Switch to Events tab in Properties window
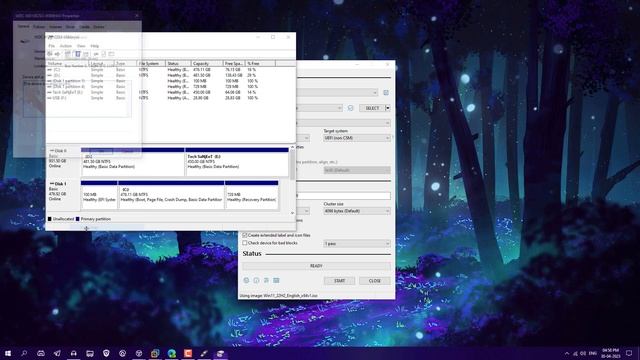The width and height of the screenshot is (640, 360). click(99, 27)
